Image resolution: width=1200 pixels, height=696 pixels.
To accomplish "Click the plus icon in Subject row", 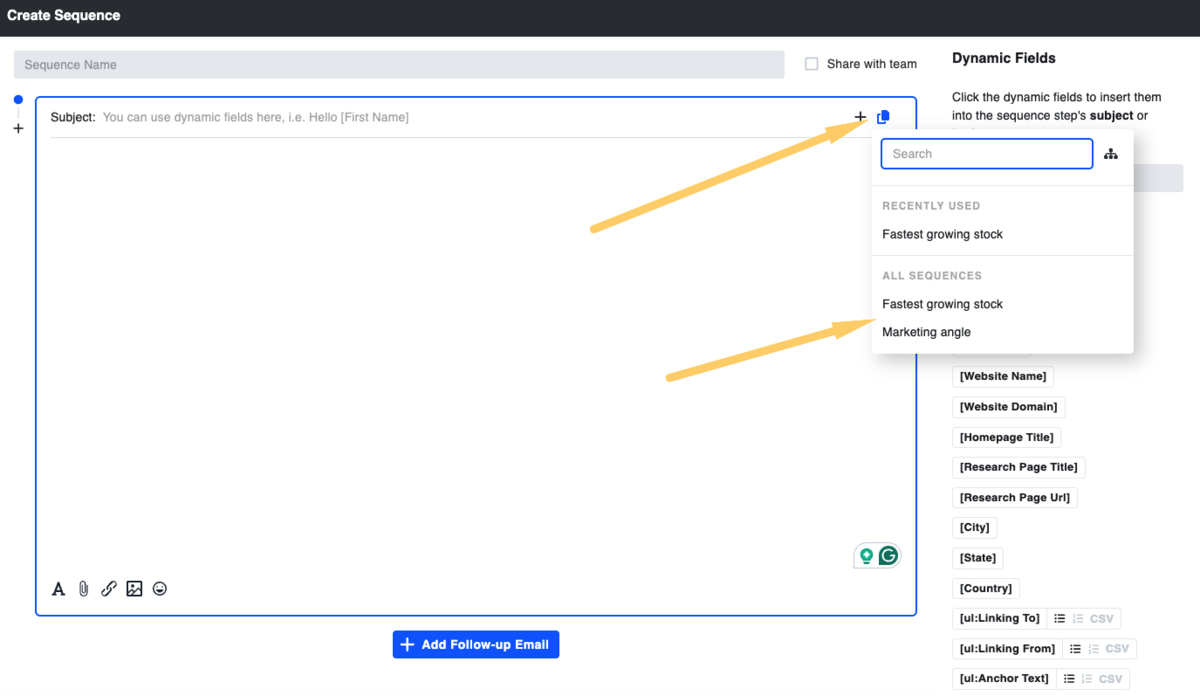I will coord(860,117).
